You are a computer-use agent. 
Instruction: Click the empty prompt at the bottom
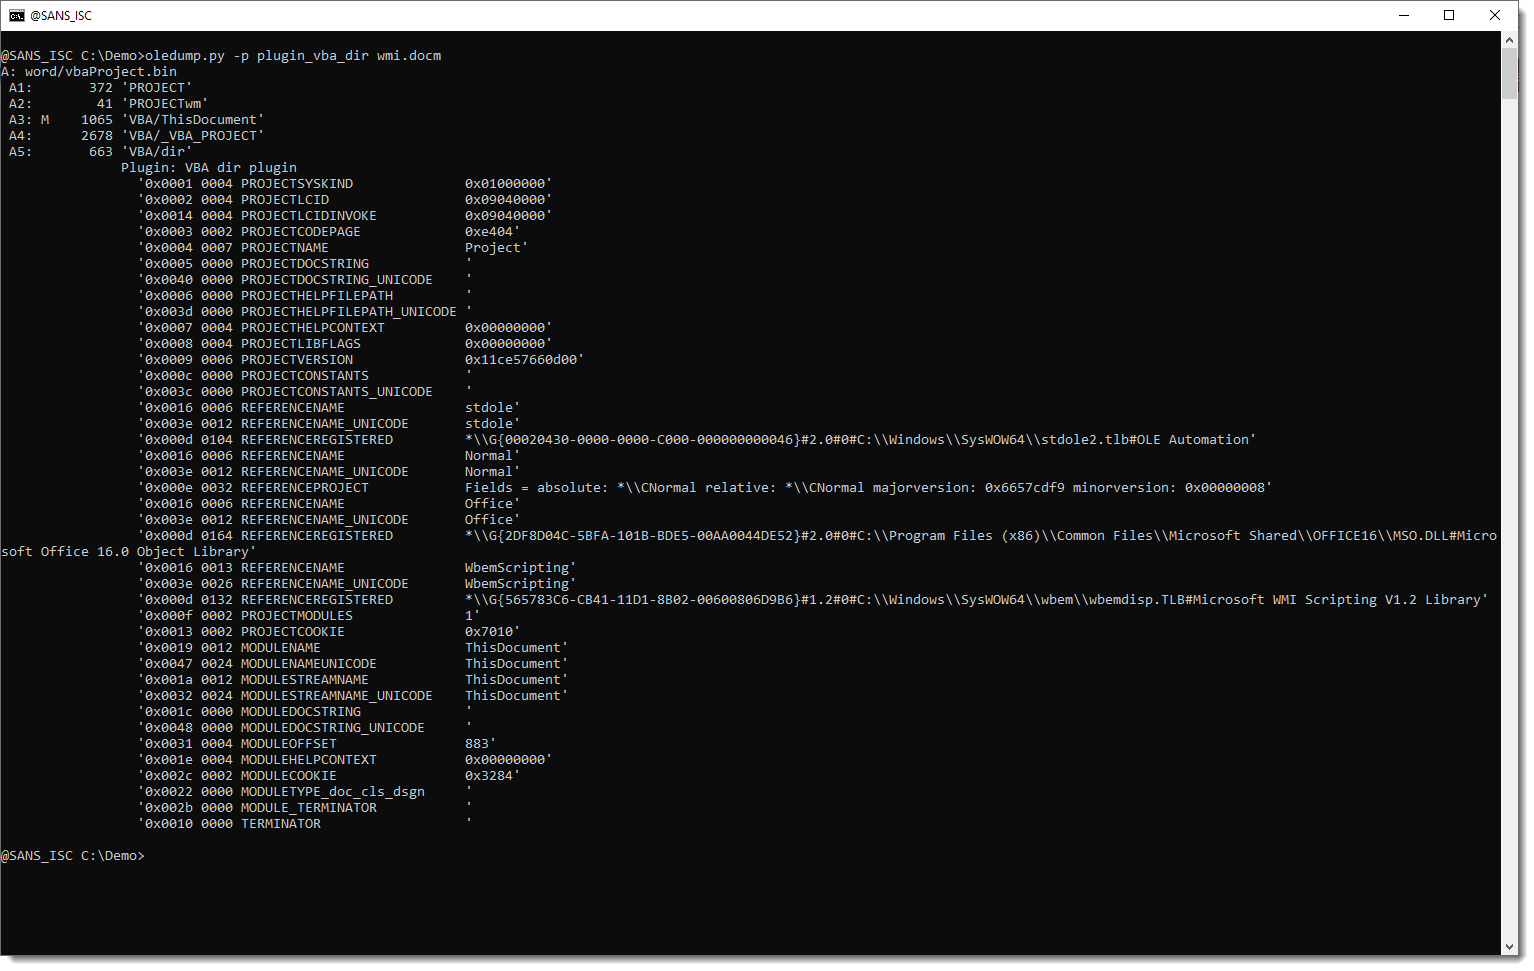point(150,856)
